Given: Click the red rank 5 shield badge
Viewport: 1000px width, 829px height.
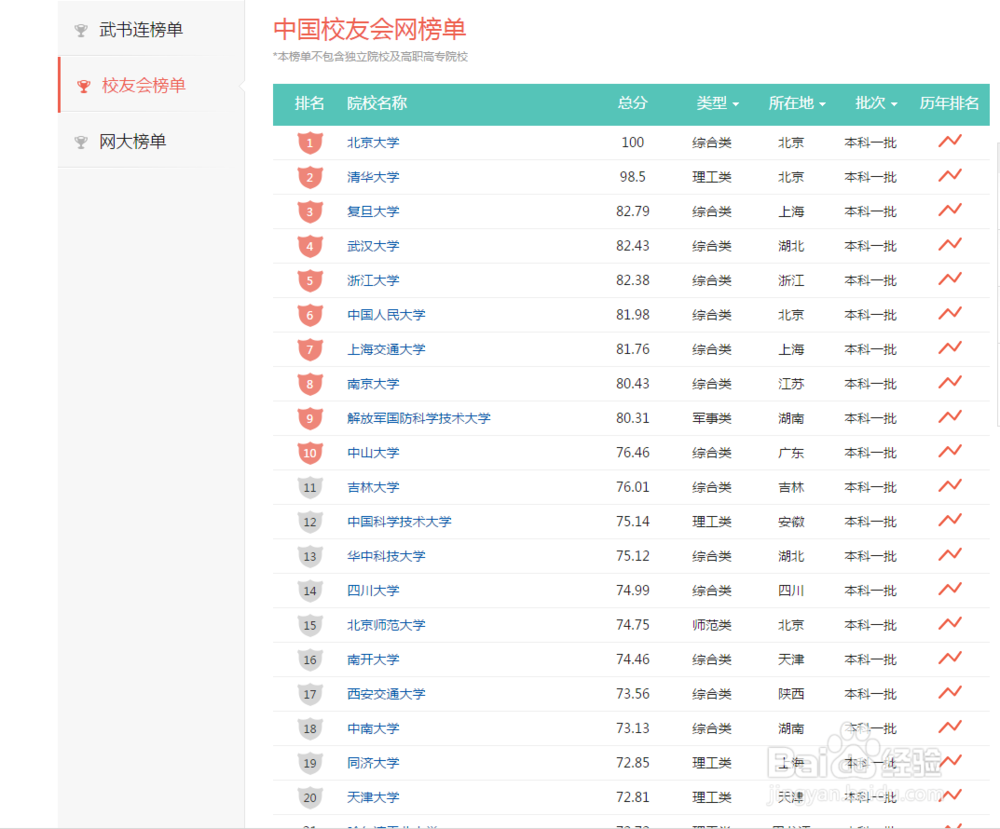Looking at the screenshot, I should 310,281.
